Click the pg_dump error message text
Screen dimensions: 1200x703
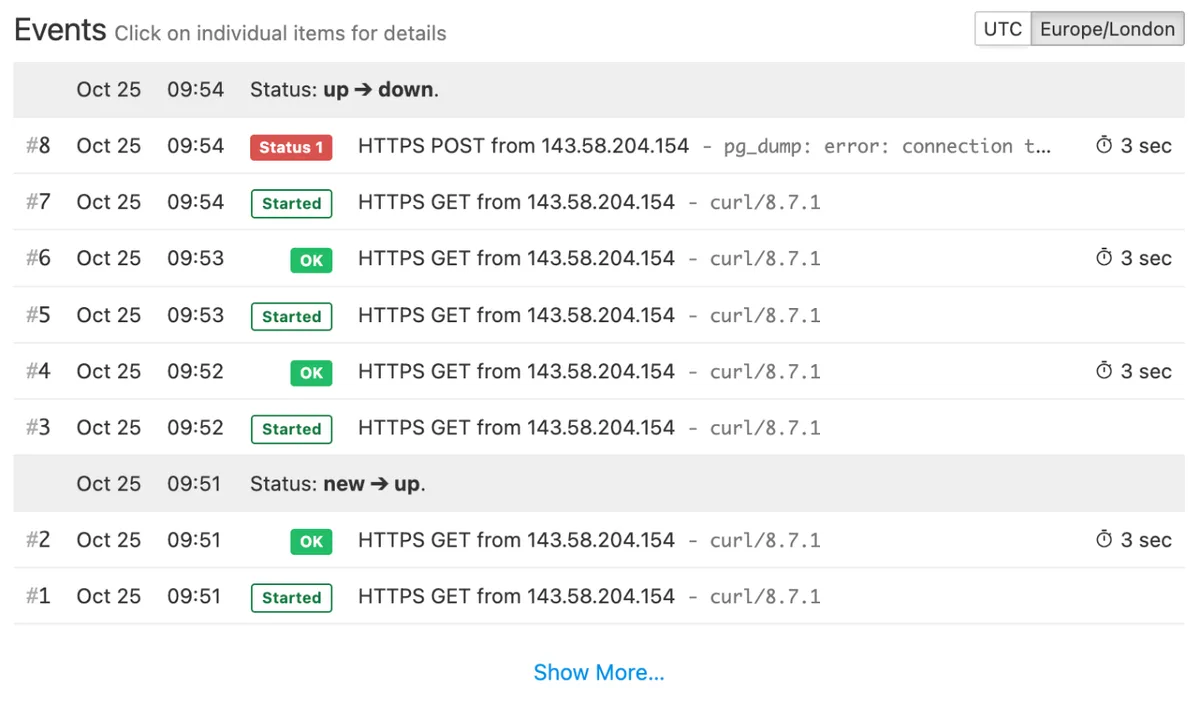(x=887, y=147)
